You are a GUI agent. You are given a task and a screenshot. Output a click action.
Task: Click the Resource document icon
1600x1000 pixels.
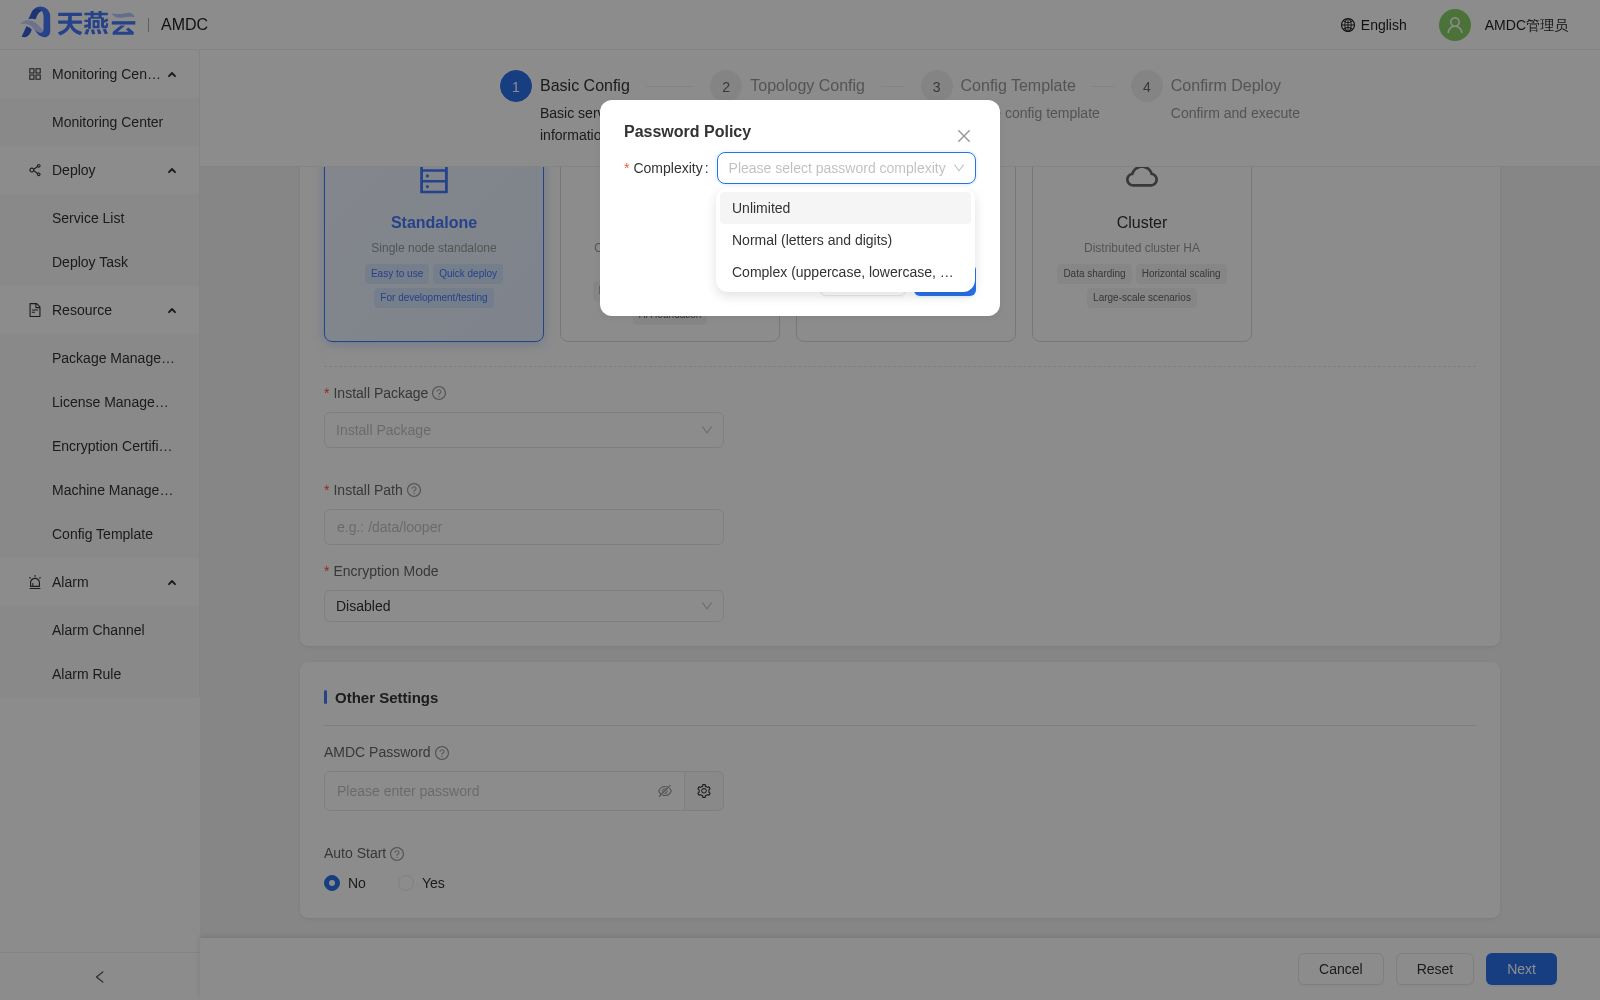click(35, 310)
